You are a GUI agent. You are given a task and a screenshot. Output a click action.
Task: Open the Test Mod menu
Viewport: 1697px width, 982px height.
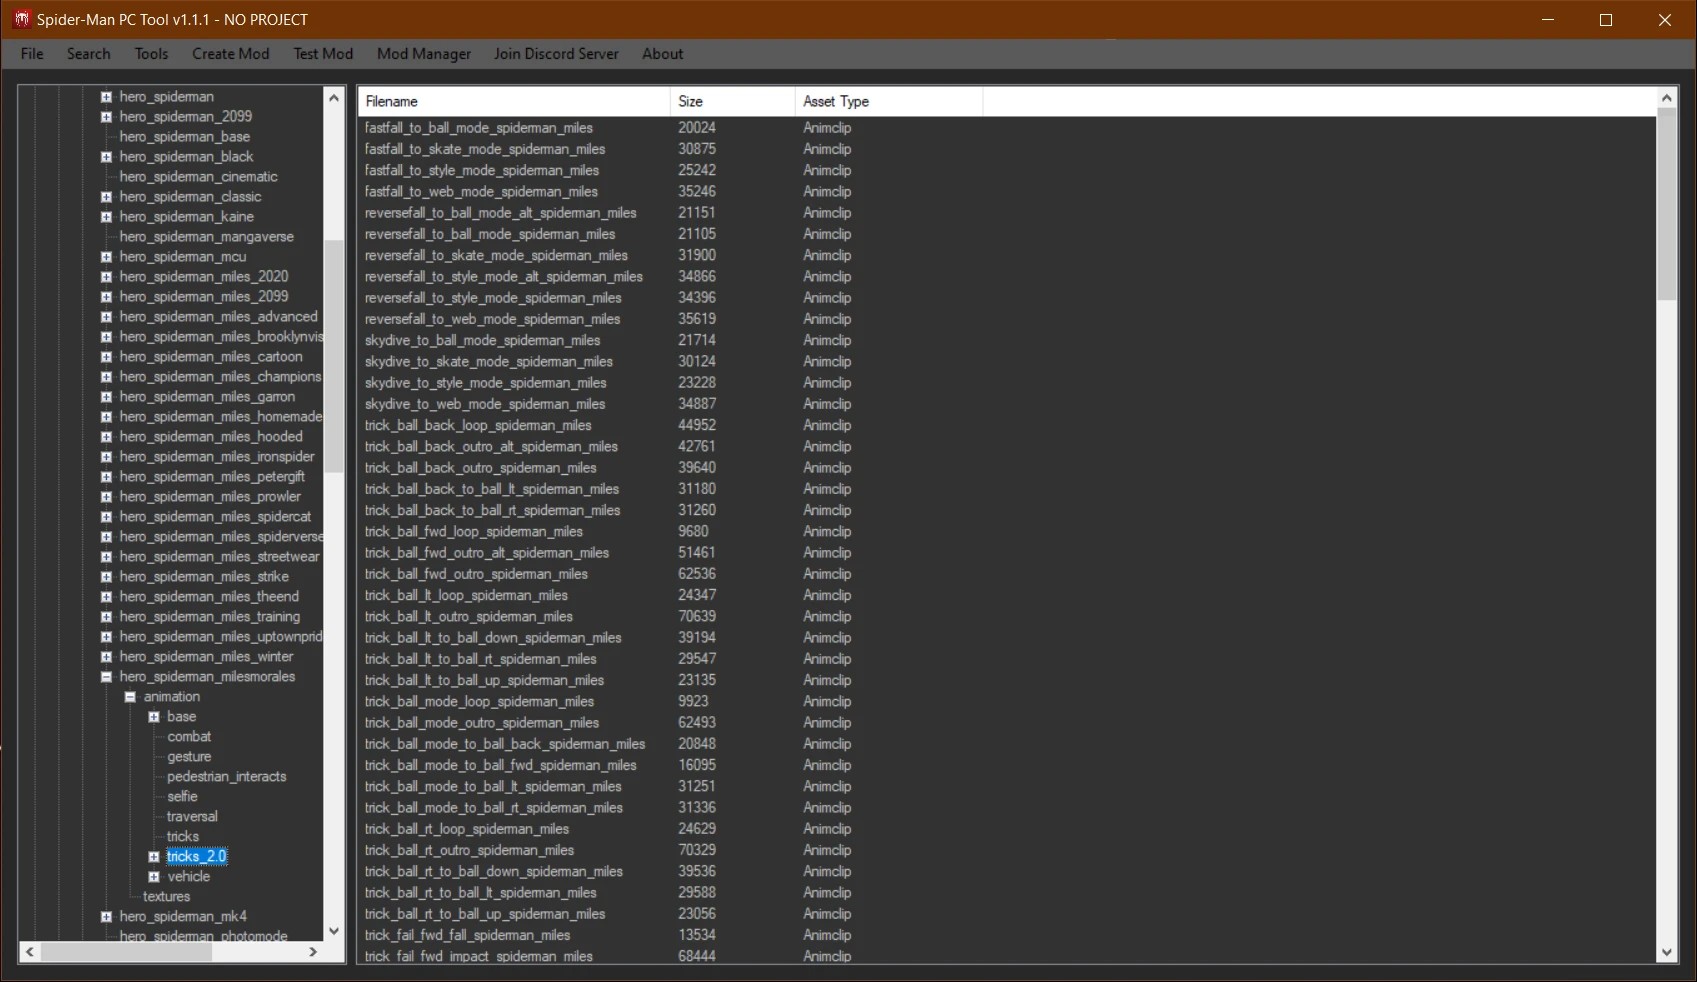[x=323, y=54]
